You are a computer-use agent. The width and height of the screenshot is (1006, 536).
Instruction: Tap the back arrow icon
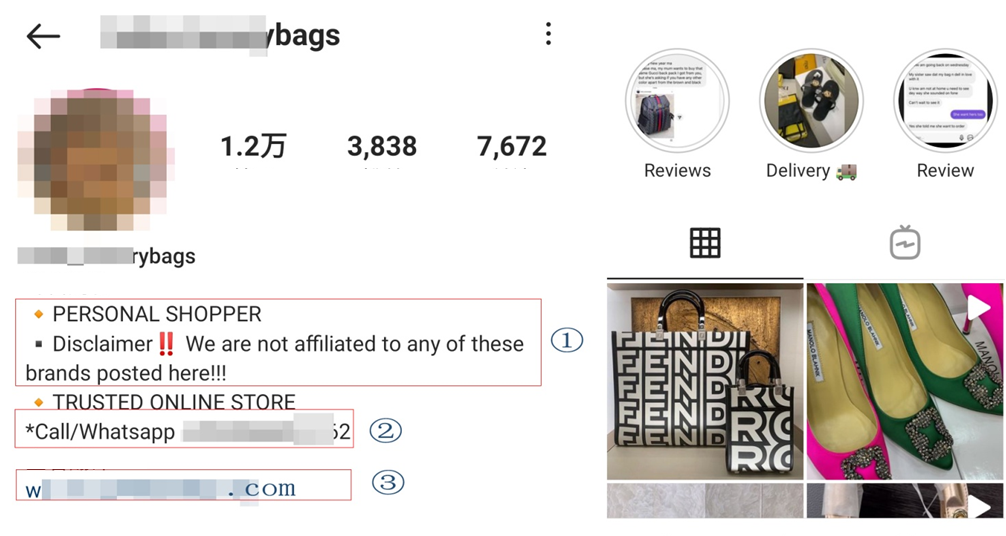[43, 37]
